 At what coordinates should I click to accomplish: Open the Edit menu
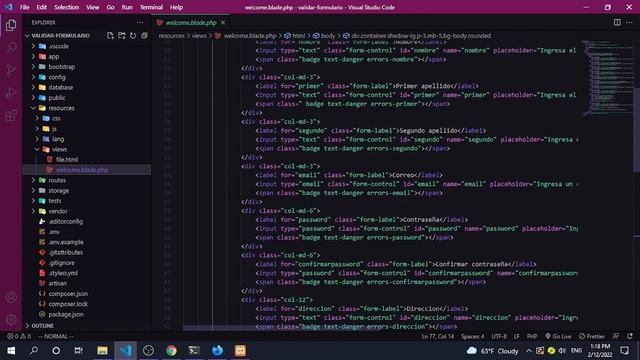[42, 7]
